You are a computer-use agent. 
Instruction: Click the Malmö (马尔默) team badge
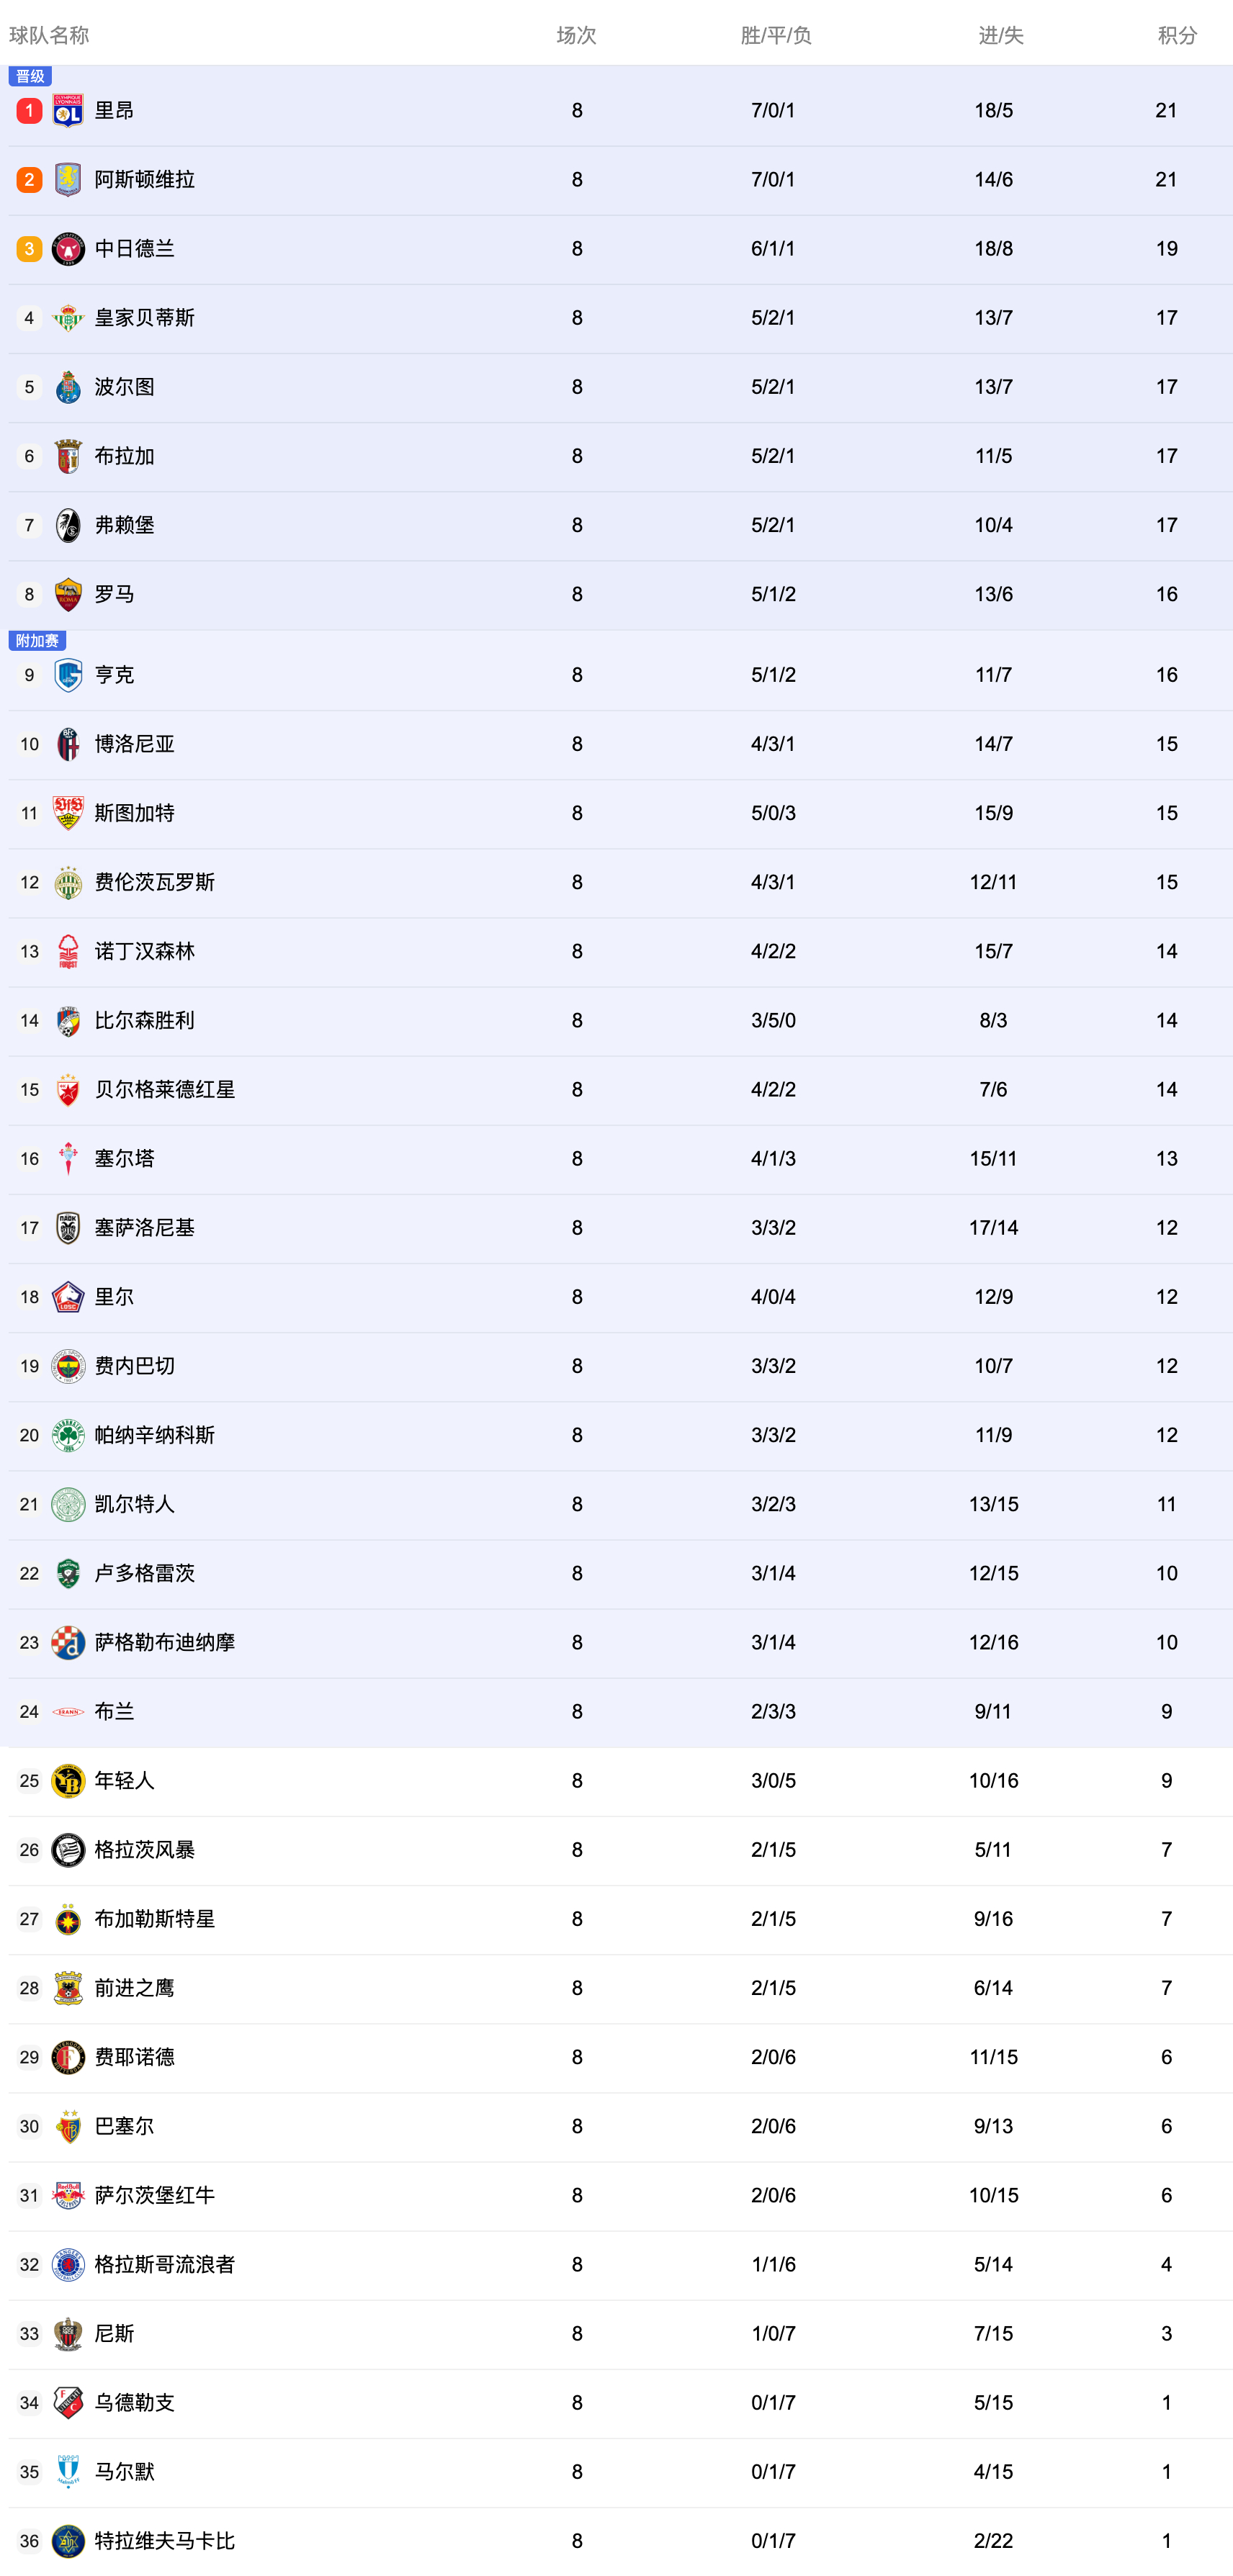[x=68, y=2472]
